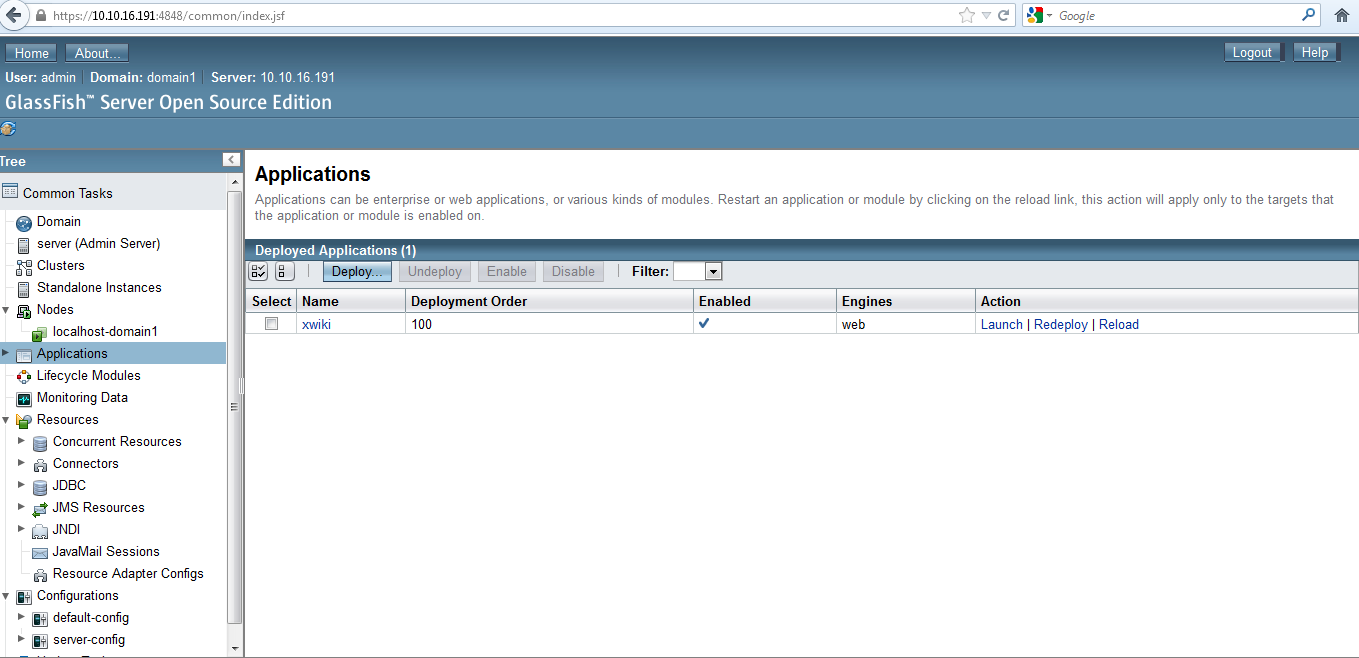Reload the xwiki application
The width and height of the screenshot is (1359, 658).
[1119, 324]
